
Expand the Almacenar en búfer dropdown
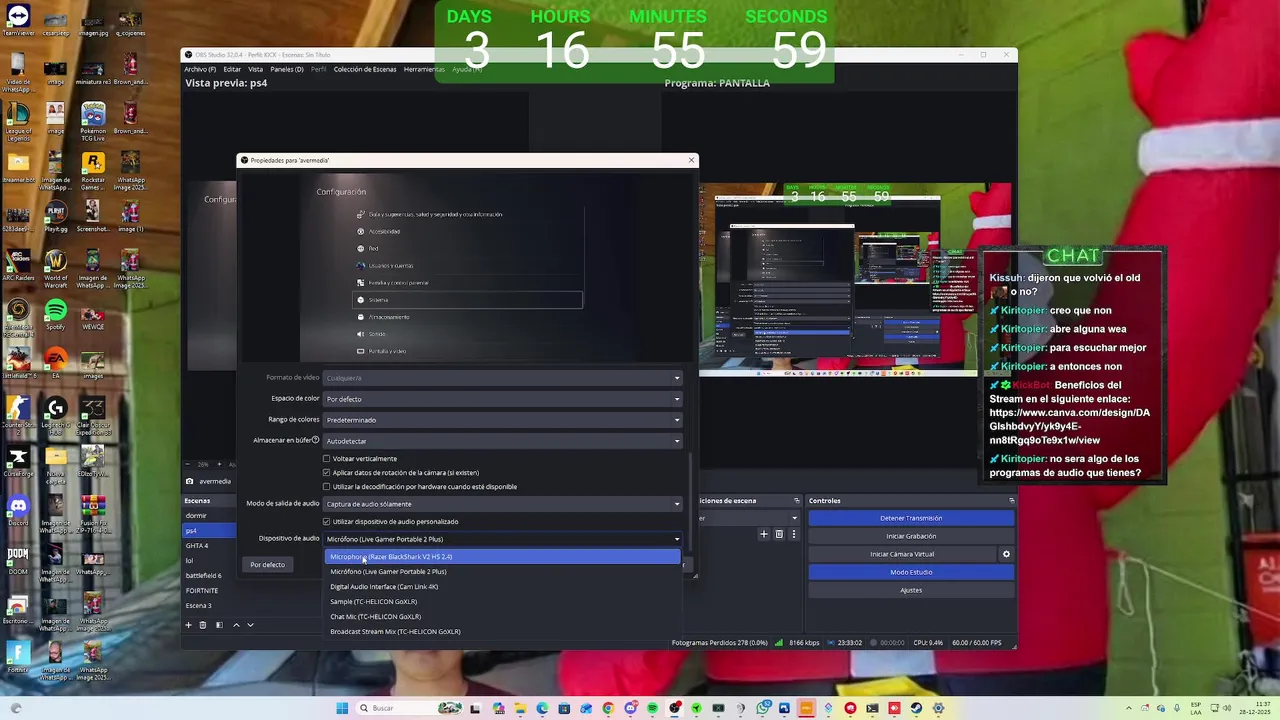click(x=503, y=441)
